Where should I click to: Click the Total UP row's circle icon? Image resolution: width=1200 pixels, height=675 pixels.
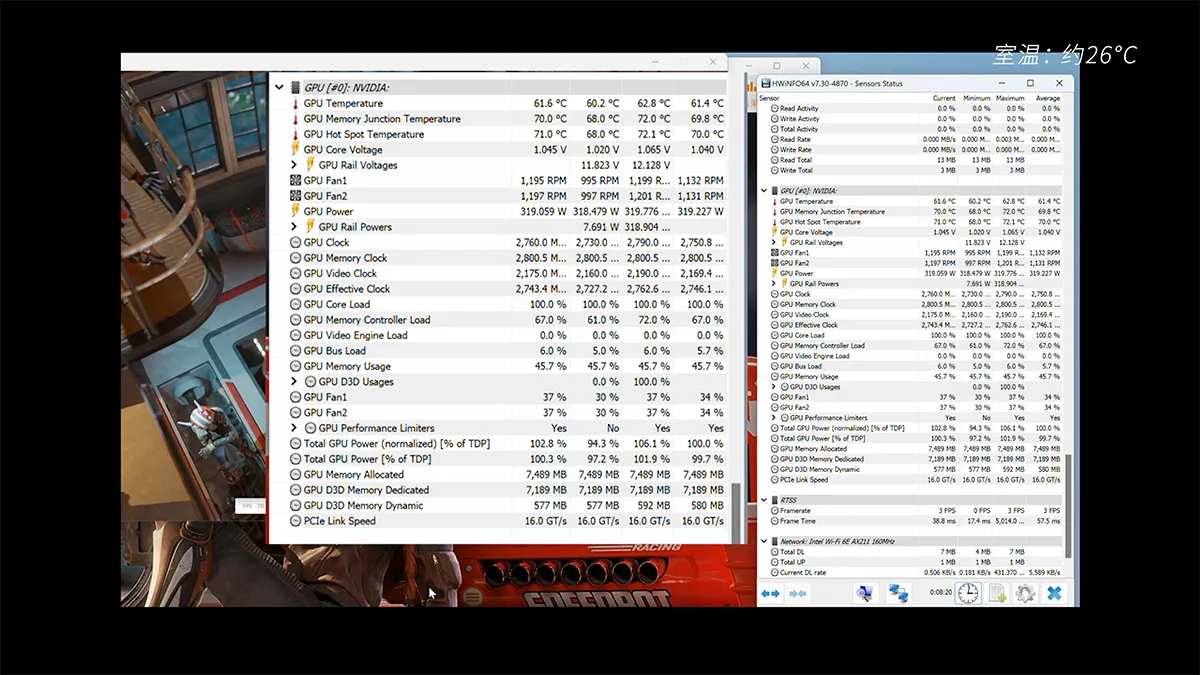tap(774, 562)
